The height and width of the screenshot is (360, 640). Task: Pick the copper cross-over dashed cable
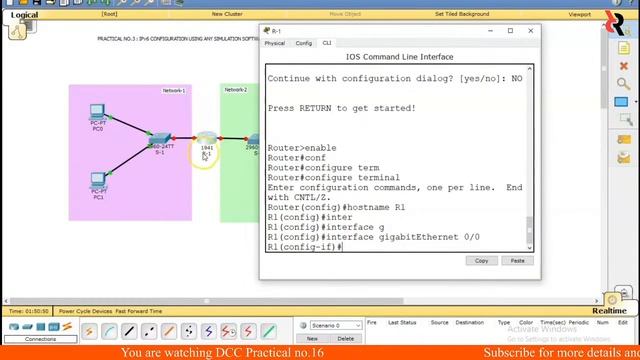[149, 331]
